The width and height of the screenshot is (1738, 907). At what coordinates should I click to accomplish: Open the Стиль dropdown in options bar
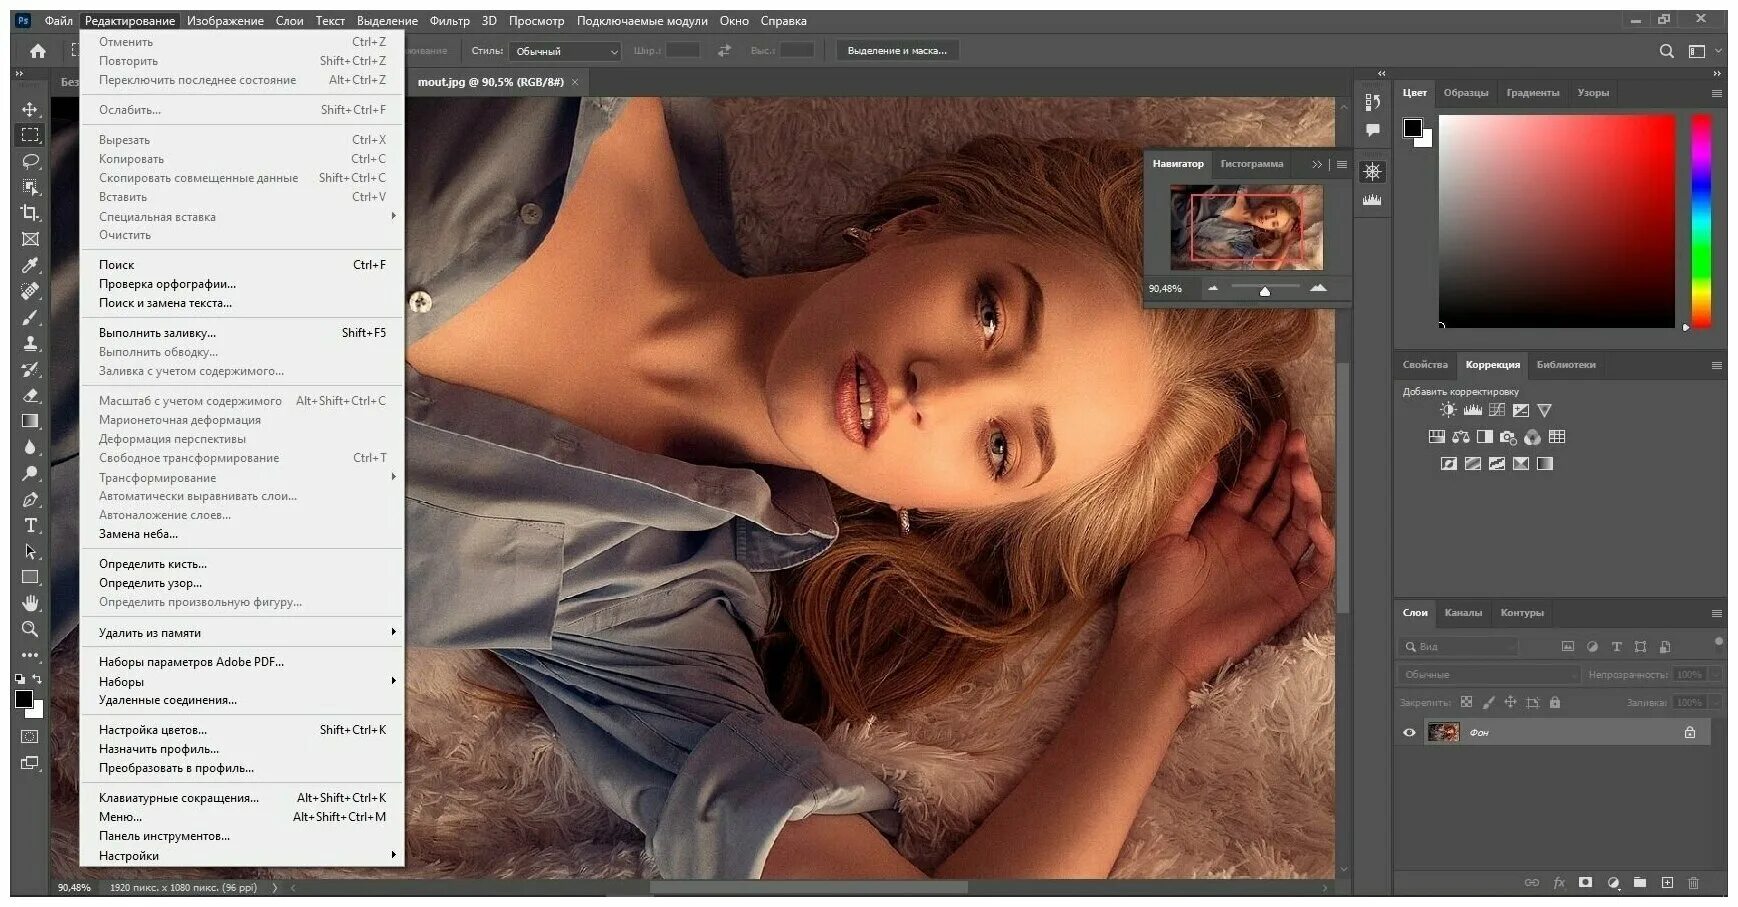pos(564,50)
